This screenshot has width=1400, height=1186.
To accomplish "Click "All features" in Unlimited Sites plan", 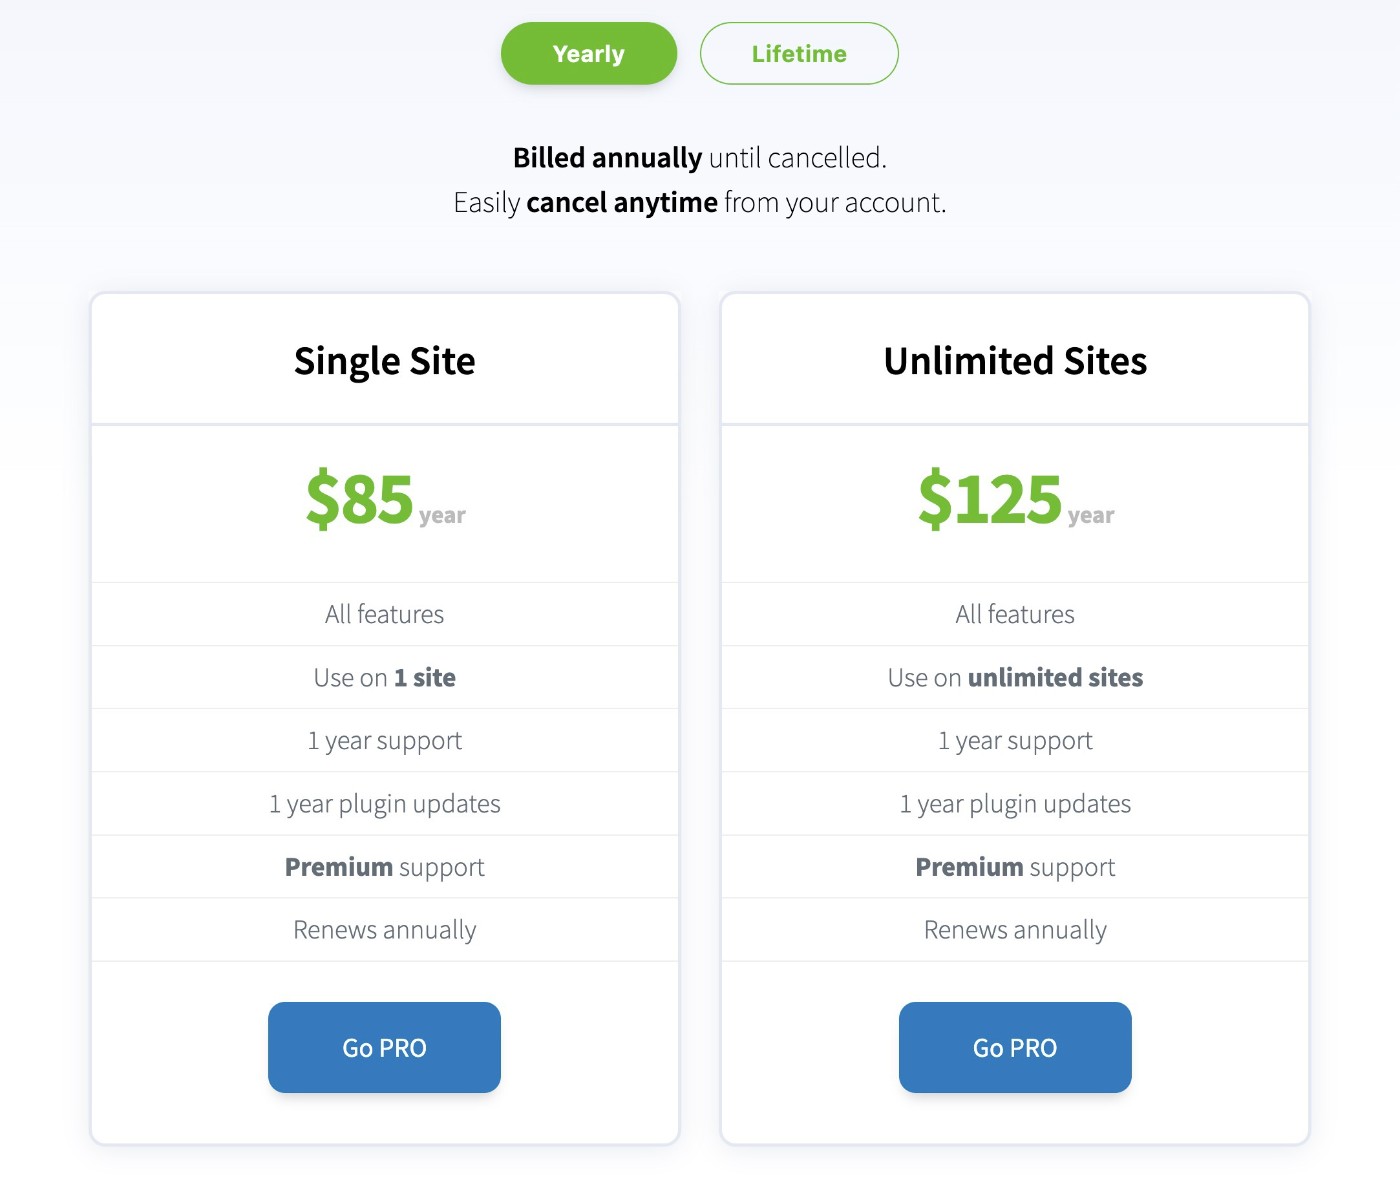I will [x=1015, y=614].
